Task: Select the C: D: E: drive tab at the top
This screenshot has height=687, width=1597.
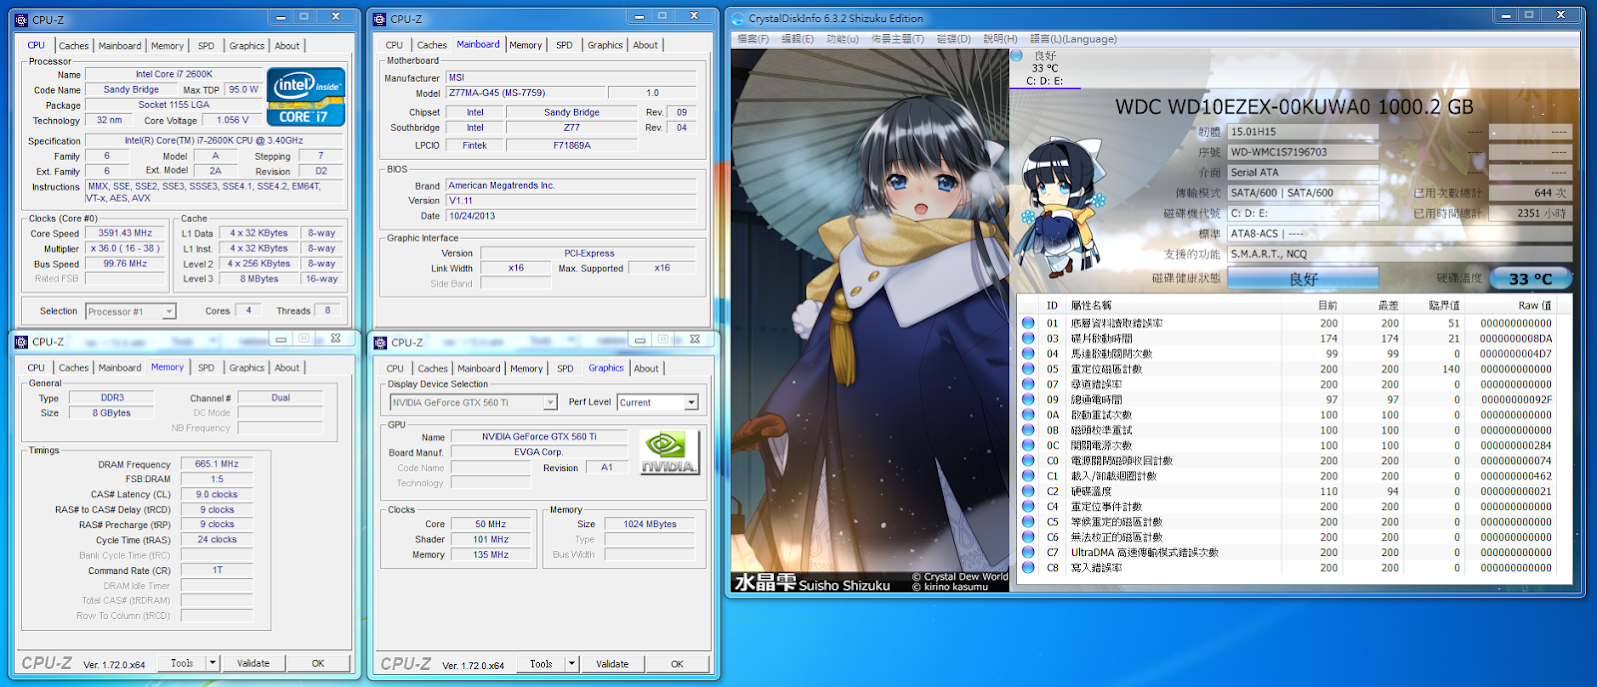Action: pyautogui.click(x=1045, y=68)
